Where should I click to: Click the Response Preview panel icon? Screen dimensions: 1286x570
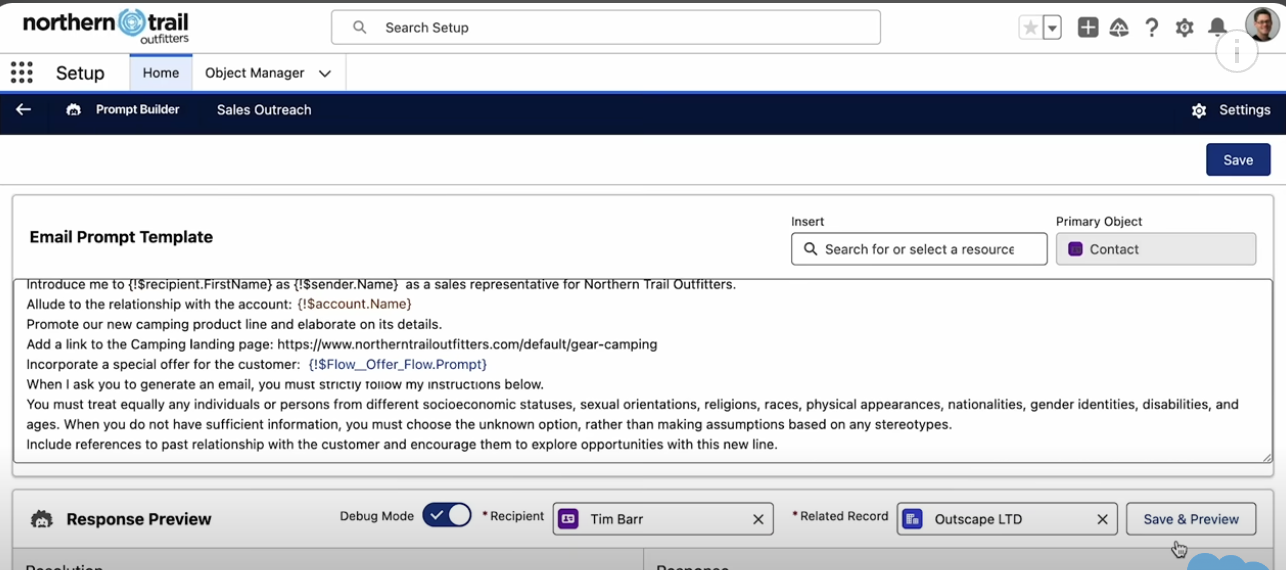tap(41, 519)
